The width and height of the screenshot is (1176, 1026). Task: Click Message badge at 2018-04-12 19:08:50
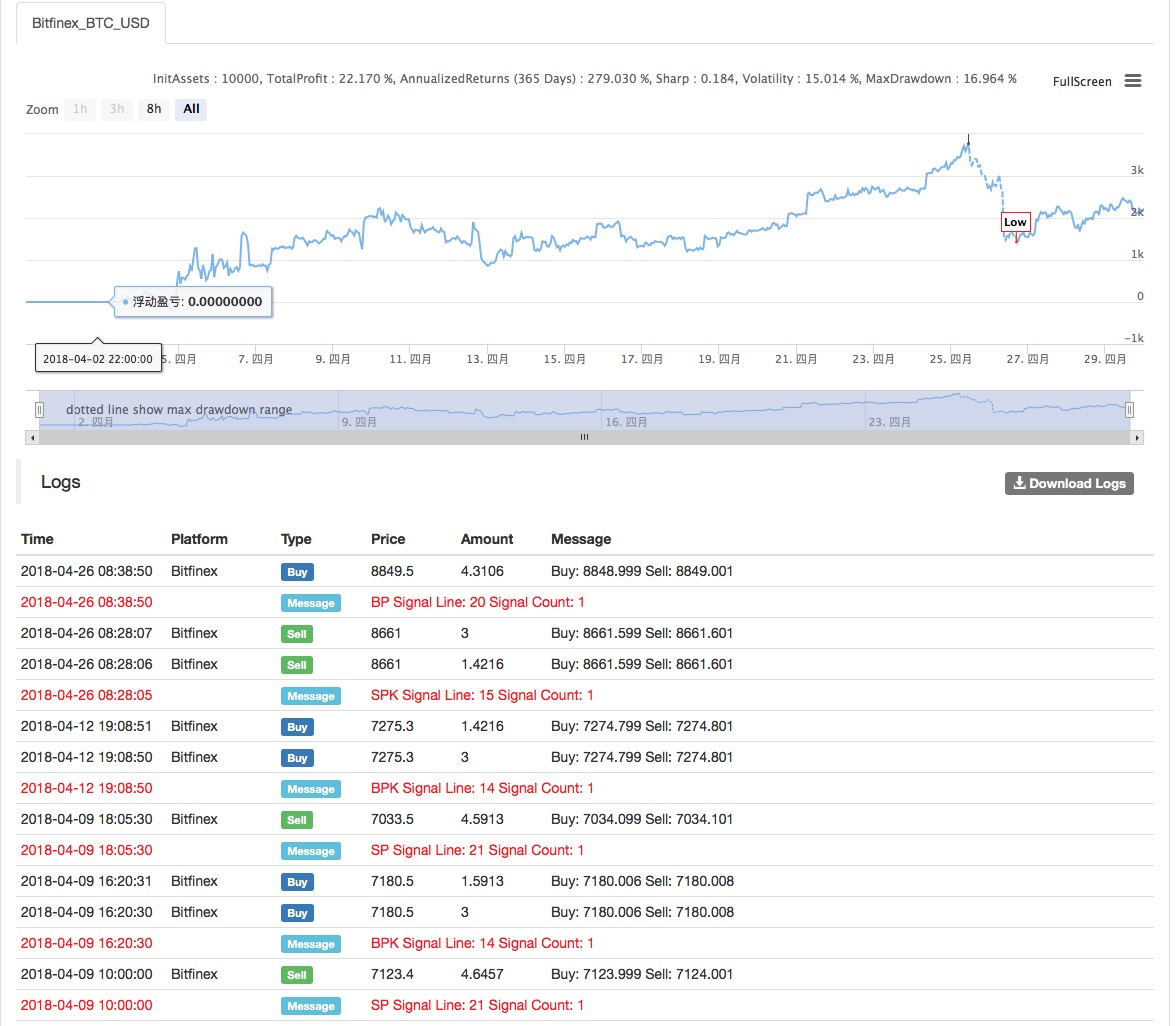pos(310,789)
